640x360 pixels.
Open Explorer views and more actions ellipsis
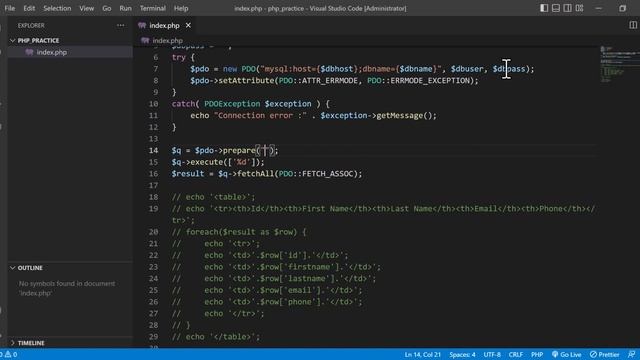[120, 25]
